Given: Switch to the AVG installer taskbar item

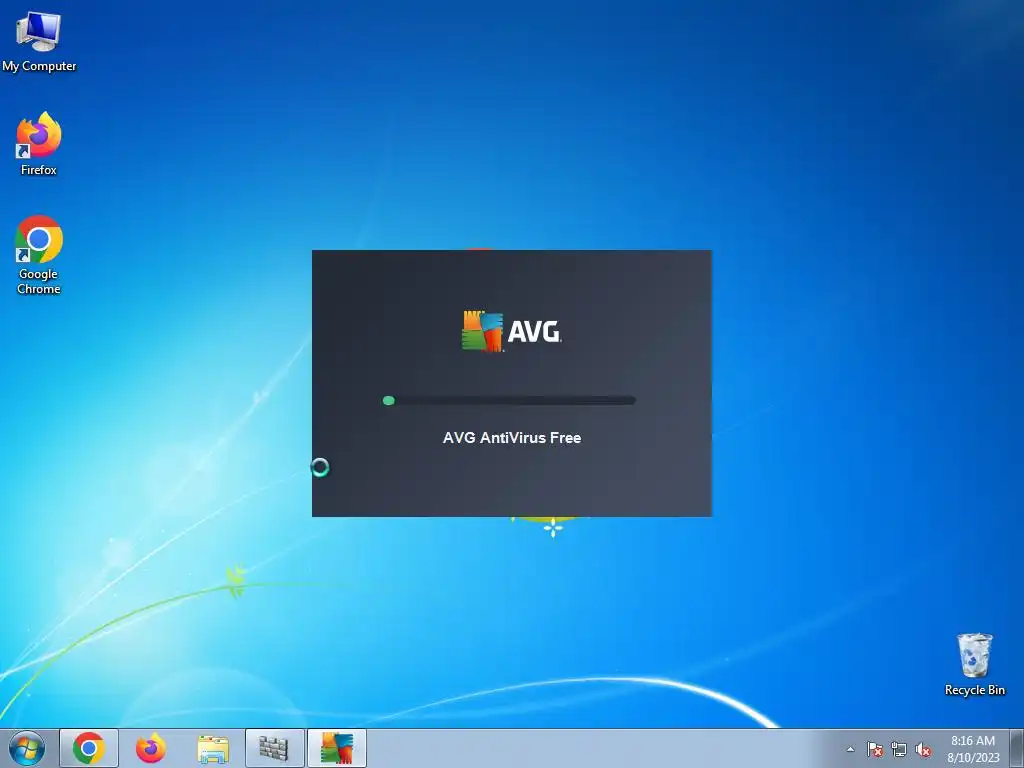Looking at the screenshot, I should pyautogui.click(x=336, y=748).
